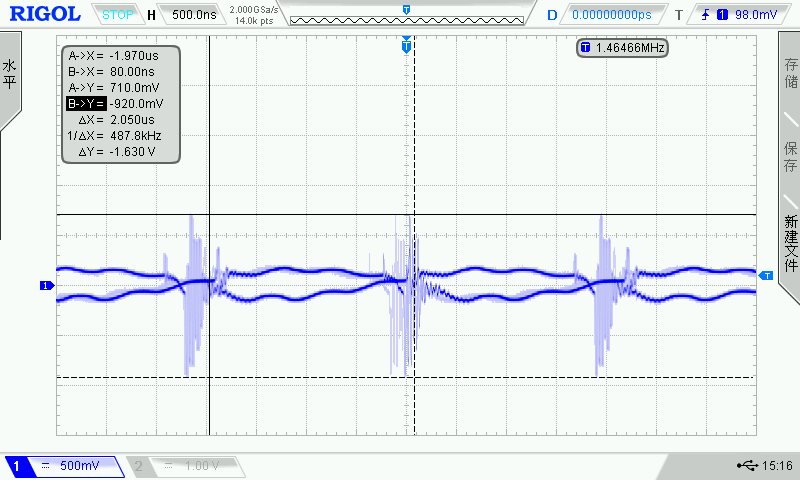Screen dimensions: 800x480
Task: Click the channel 1 ground level marker
Action: [x=47, y=286]
